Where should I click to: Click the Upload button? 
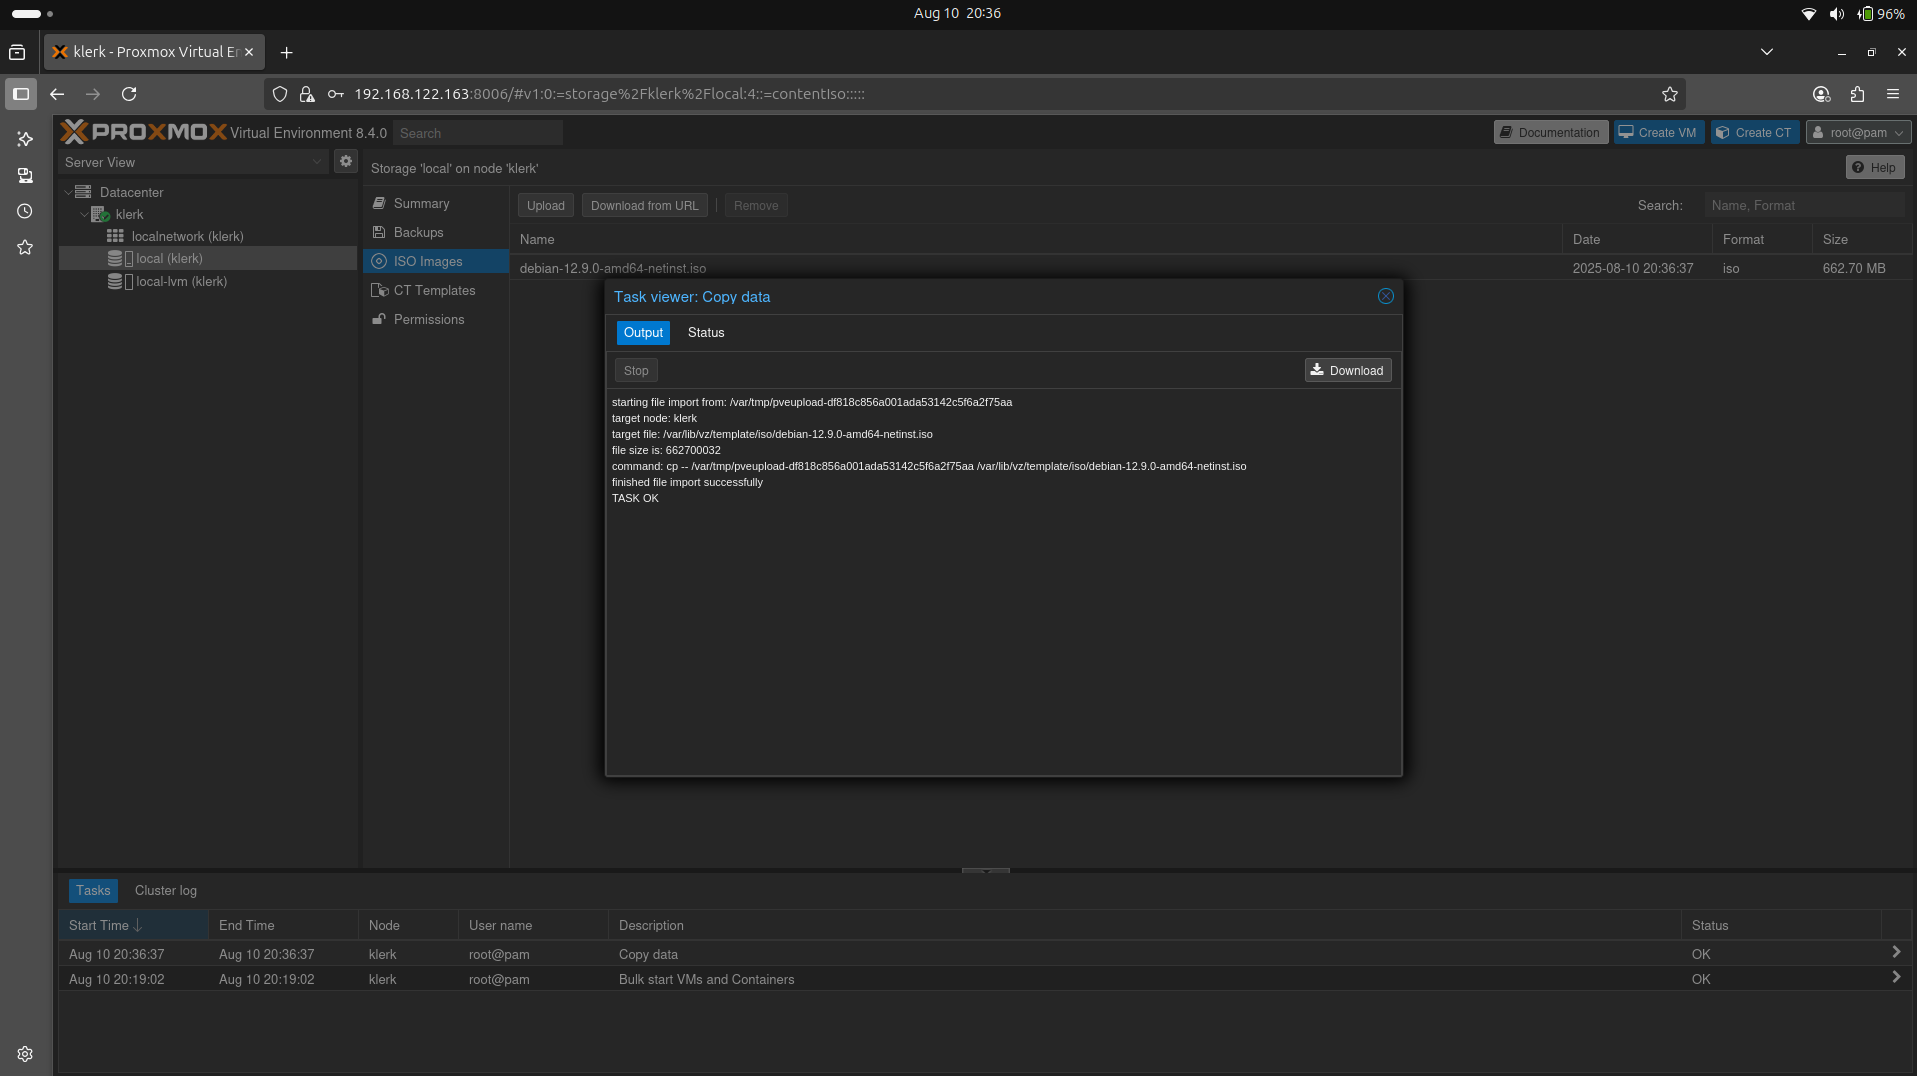(x=545, y=205)
